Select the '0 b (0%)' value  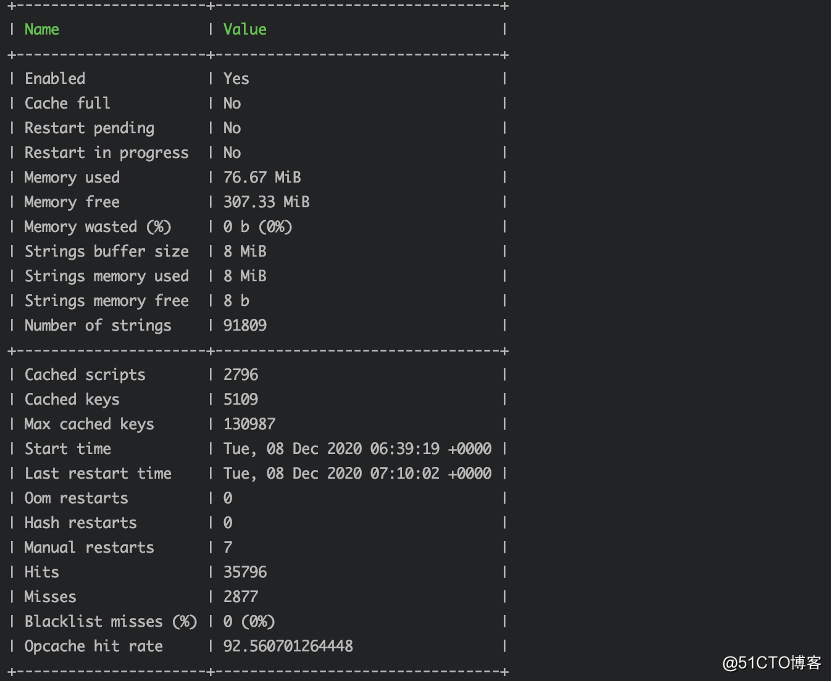point(258,227)
